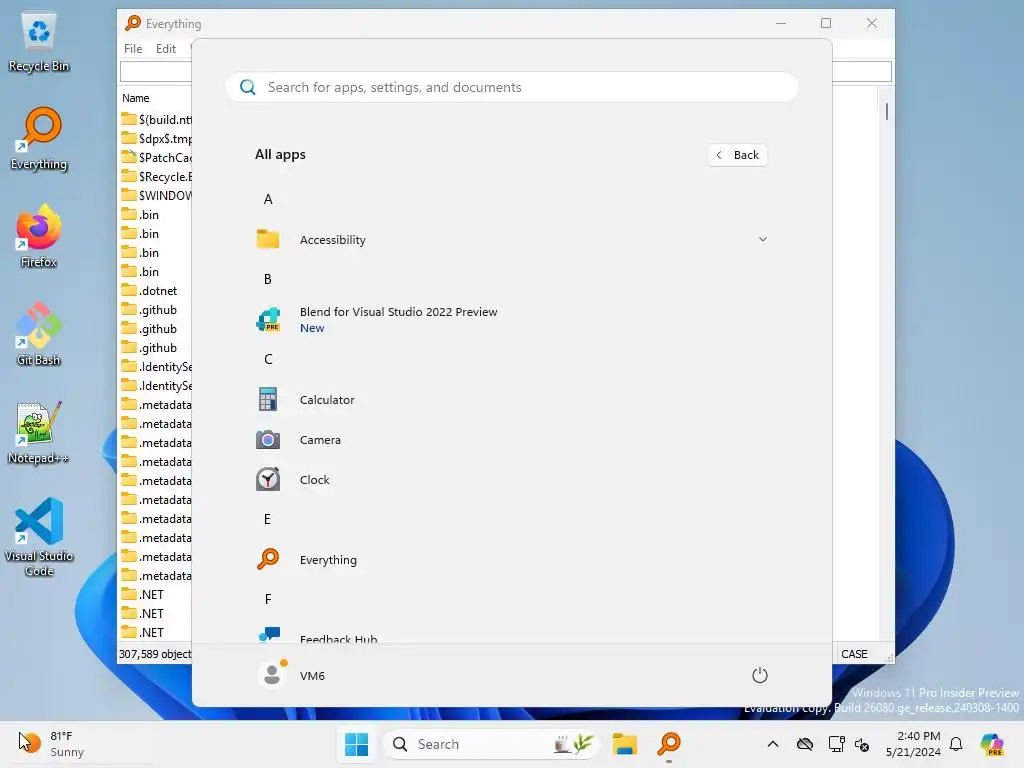This screenshot has width=1024, height=768.
Task: Open the notifications bell icon
Action: tap(956, 744)
